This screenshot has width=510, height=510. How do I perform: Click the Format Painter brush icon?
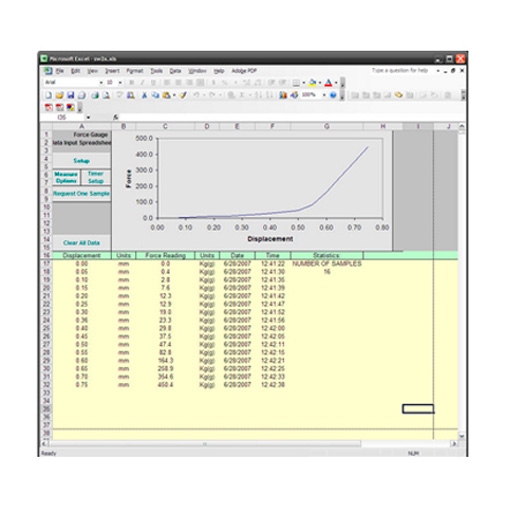point(183,95)
